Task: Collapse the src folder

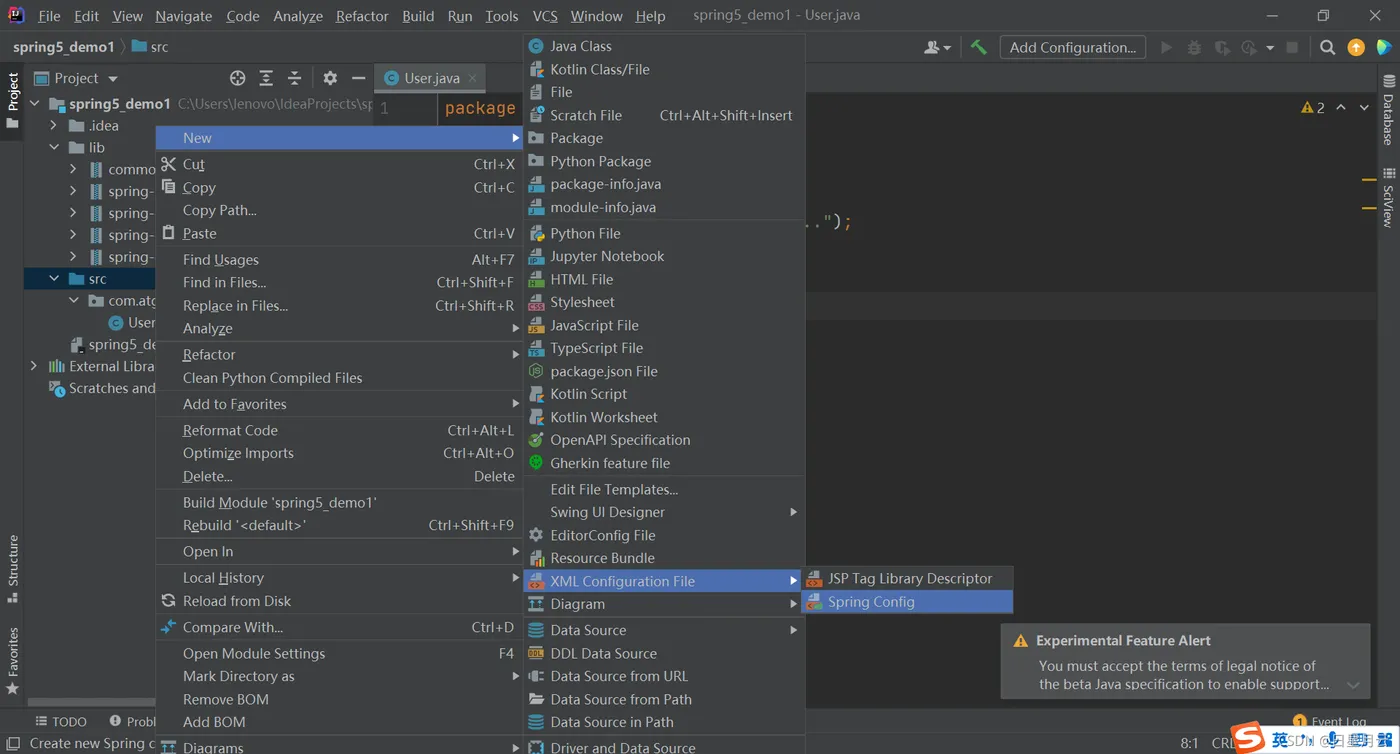Action: tap(54, 279)
